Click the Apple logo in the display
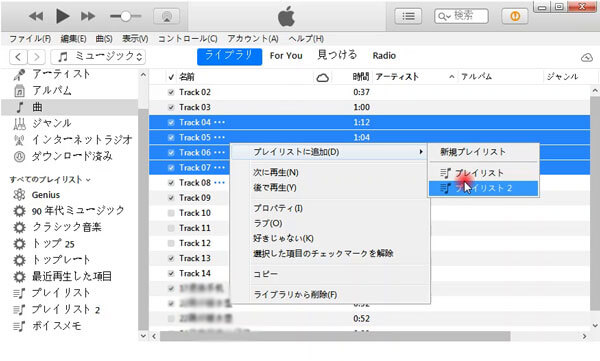Image resolution: width=600 pixels, height=361 pixels. click(x=286, y=16)
